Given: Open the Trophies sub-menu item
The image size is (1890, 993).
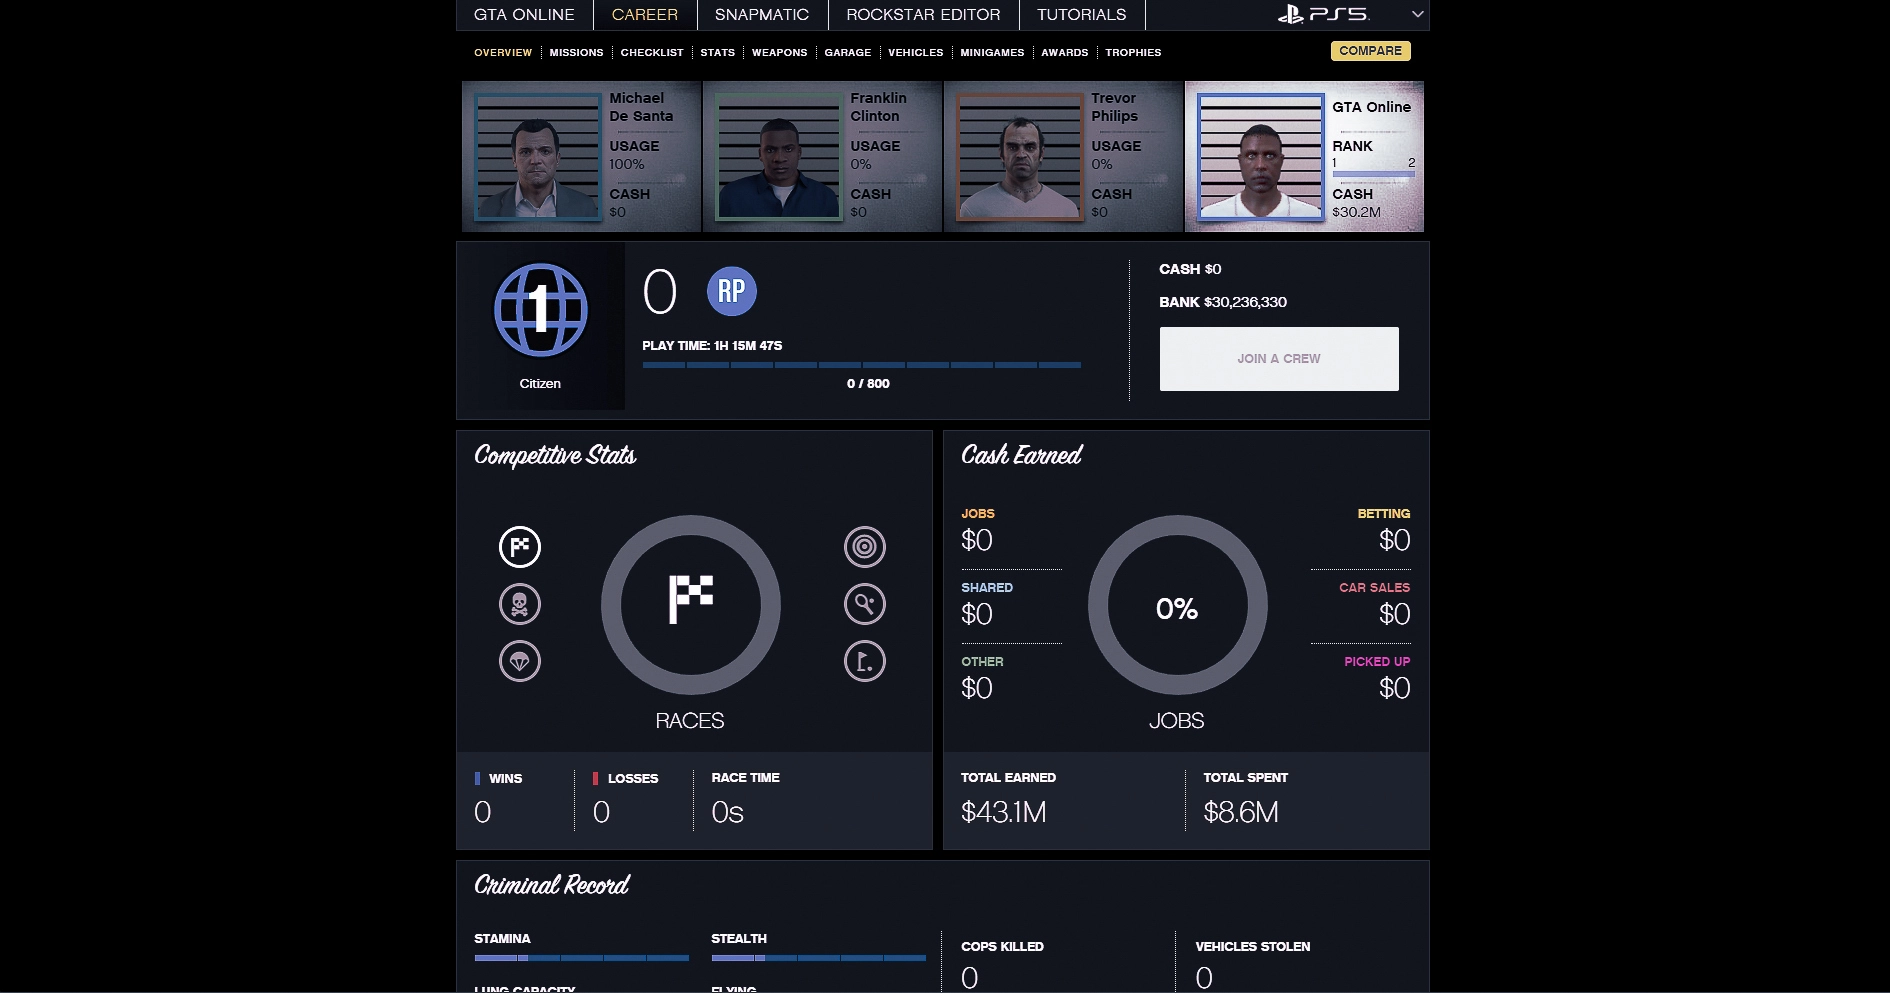Looking at the screenshot, I should pos(1133,52).
